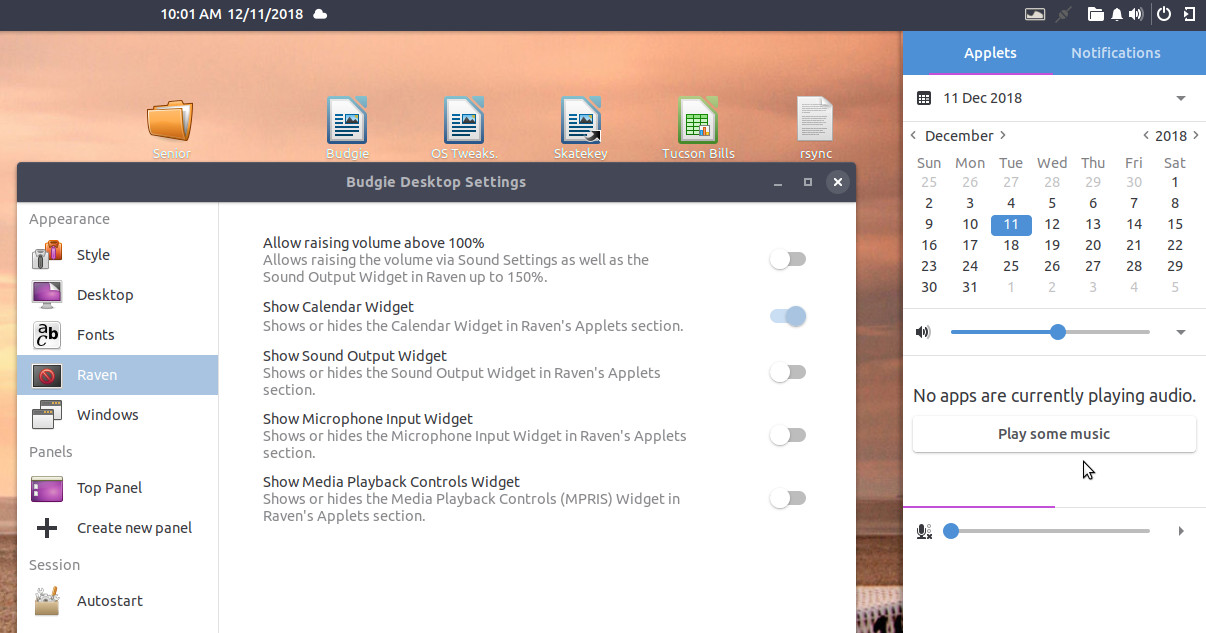The image size is (1206, 633).
Task: Click the output volume slider handle
Action: (1058, 332)
